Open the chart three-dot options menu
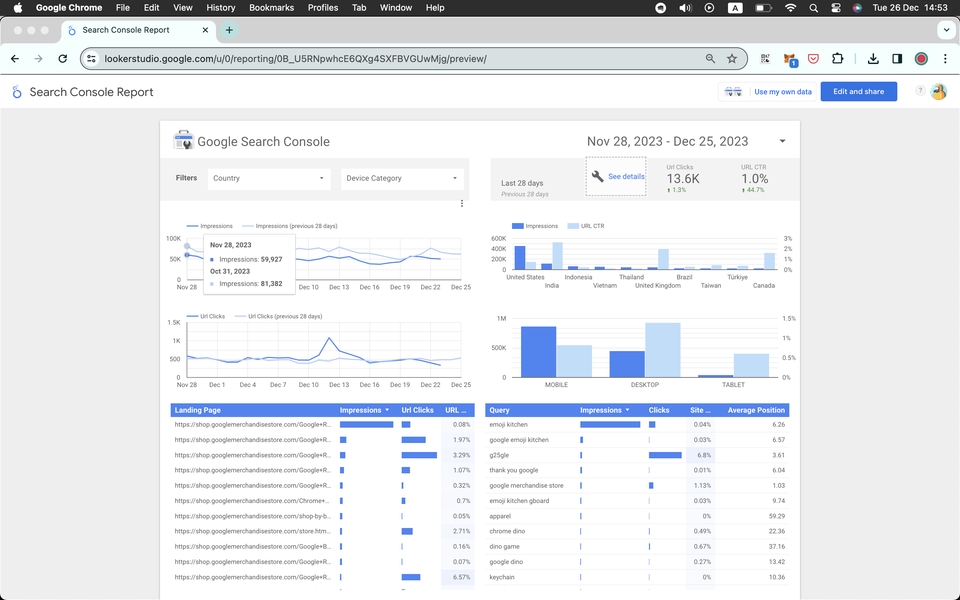 click(462, 204)
